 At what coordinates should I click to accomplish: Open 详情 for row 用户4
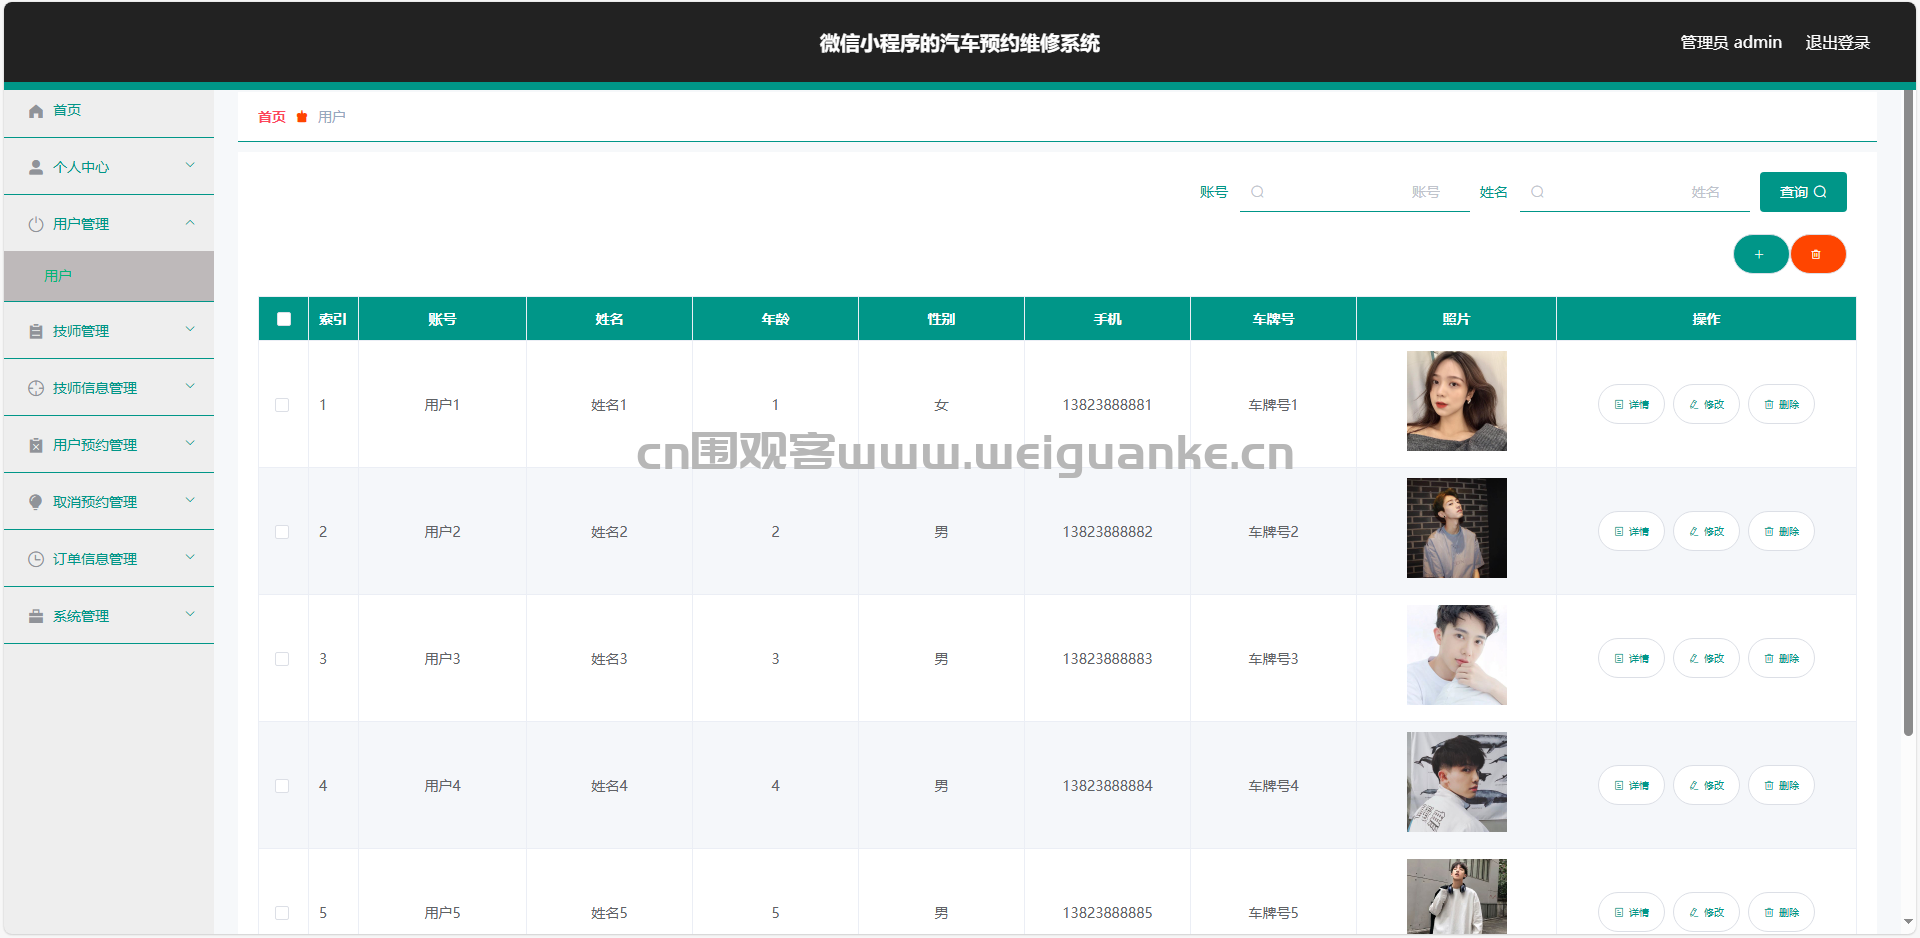pyautogui.click(x=1631, y=786)
